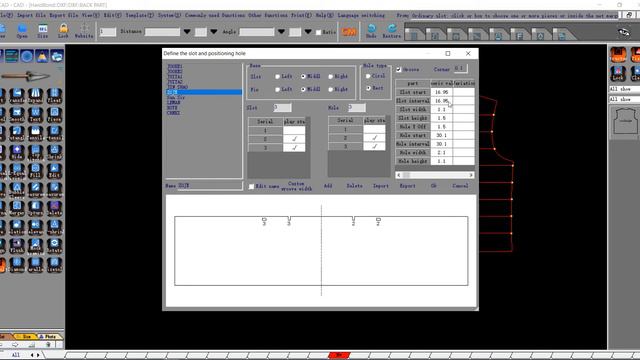Click the pattern piece thumbnail on right
This screenshot has width=640, height=360.
click(625, 121)
